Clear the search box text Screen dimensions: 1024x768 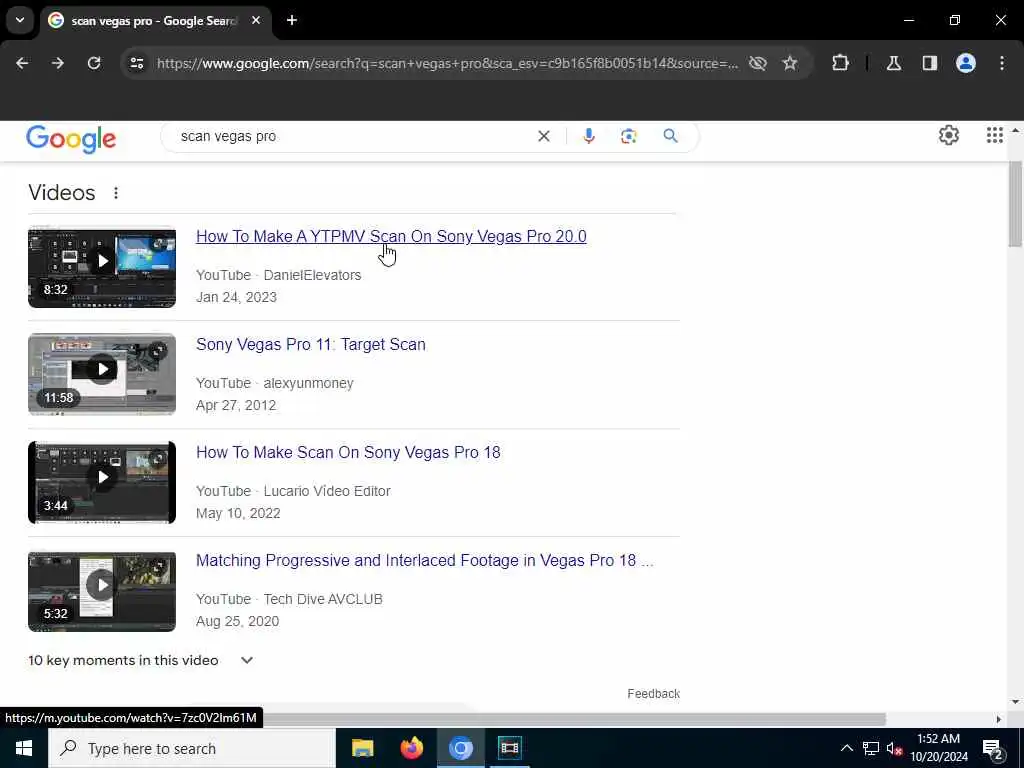point(543,136)
